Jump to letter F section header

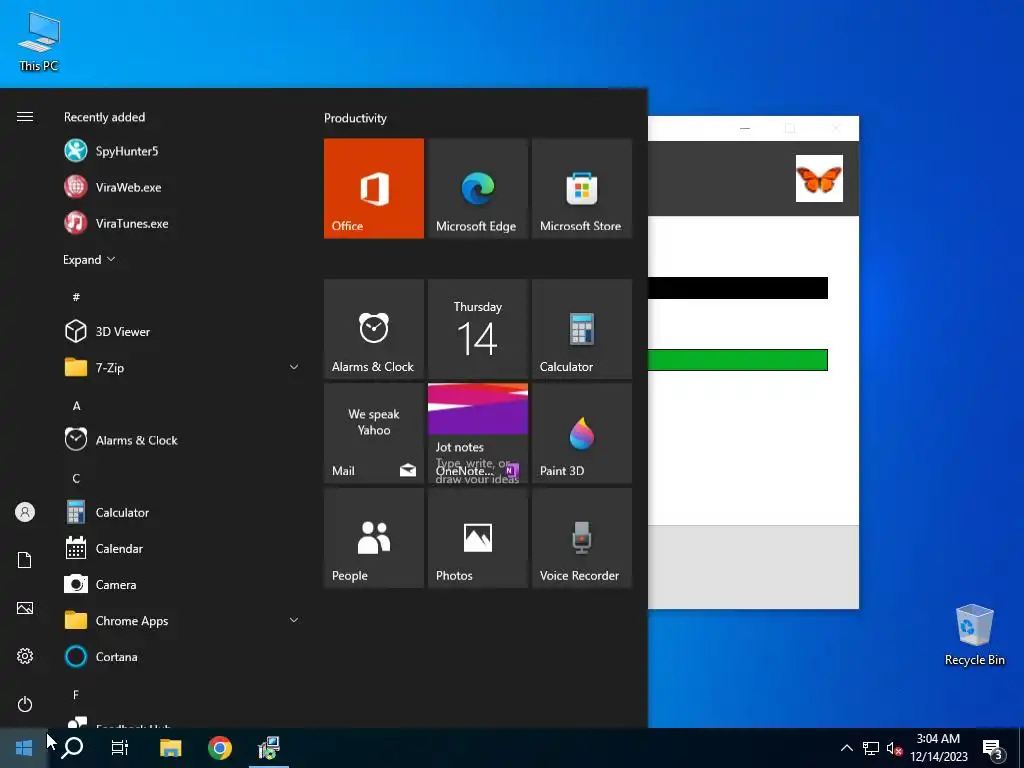(x=76, y=695)
